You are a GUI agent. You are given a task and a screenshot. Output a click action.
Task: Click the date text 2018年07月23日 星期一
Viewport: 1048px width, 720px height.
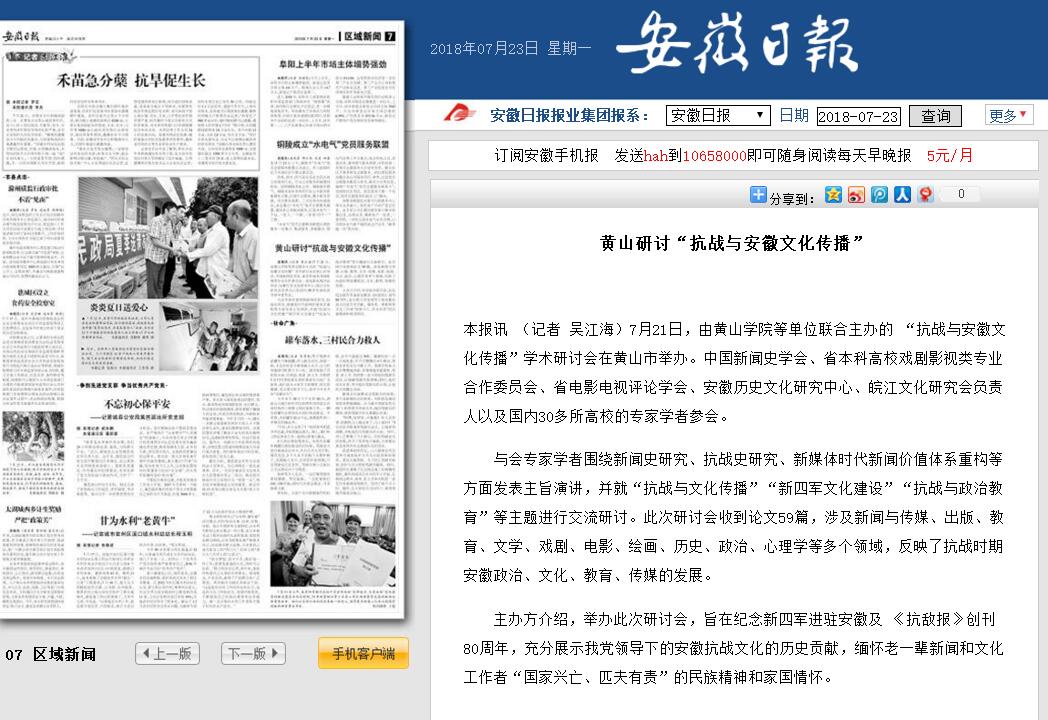511,48
